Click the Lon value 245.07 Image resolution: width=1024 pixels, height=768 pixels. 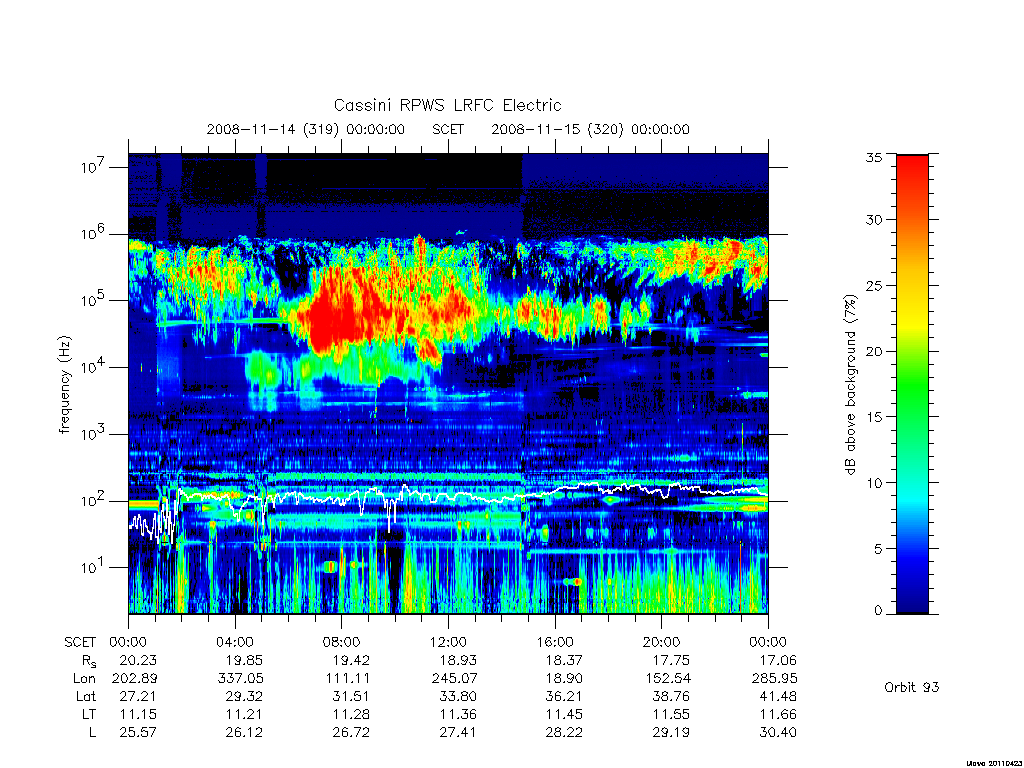pos(455,679)
